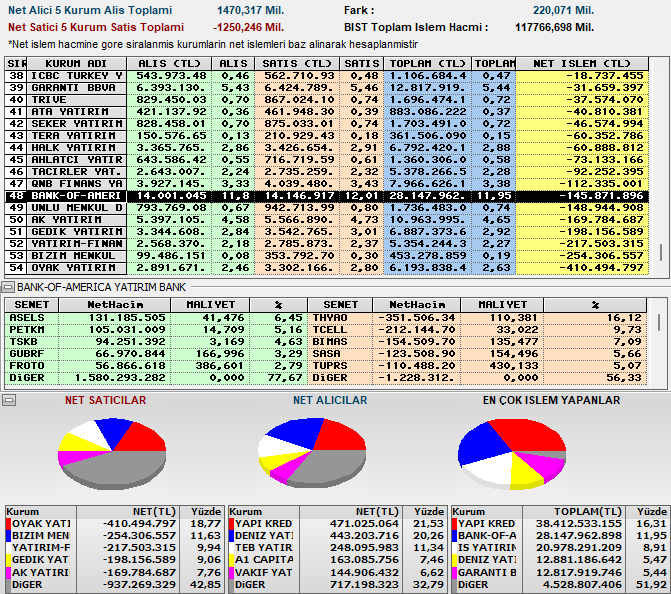The width and height of the screenshot is (671, 594).
Task: Select the AHLATCI YATIR row
Action: coord(327,160)
